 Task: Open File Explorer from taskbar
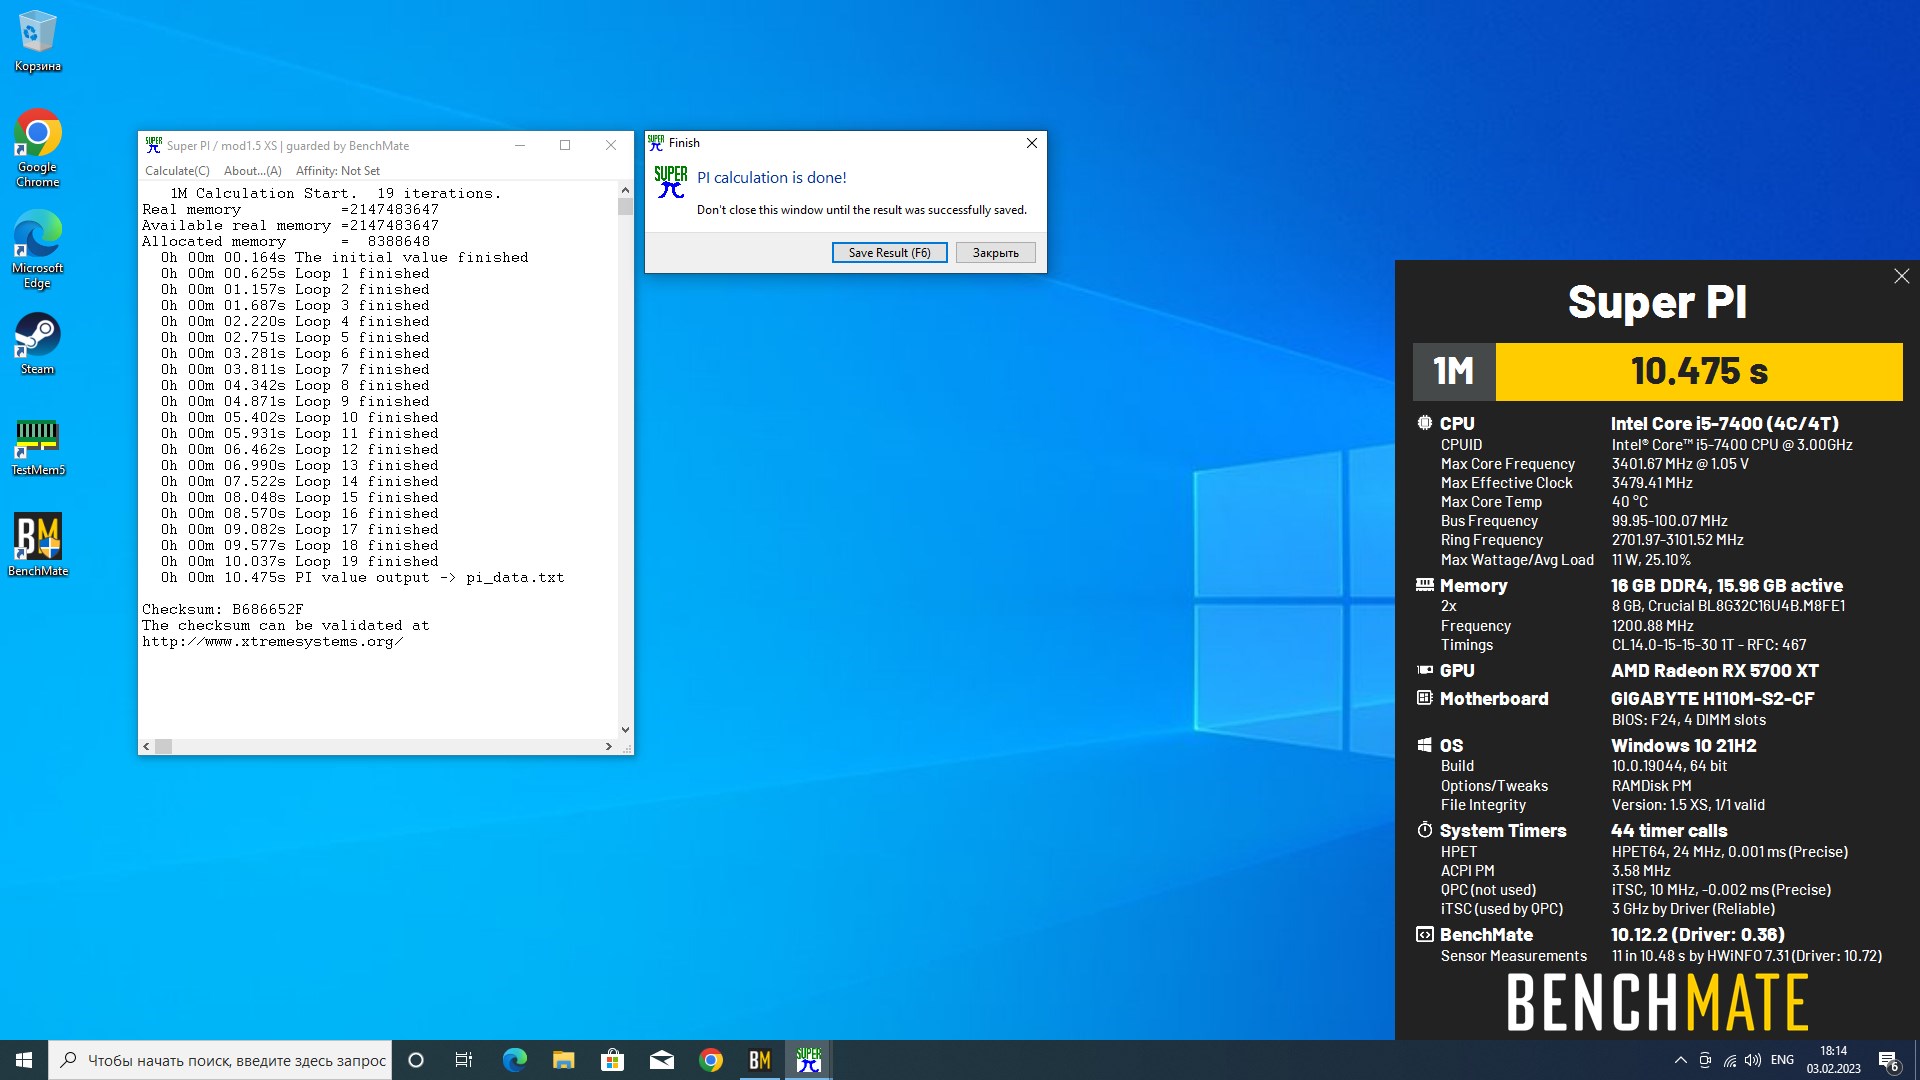coord(563,1060)
